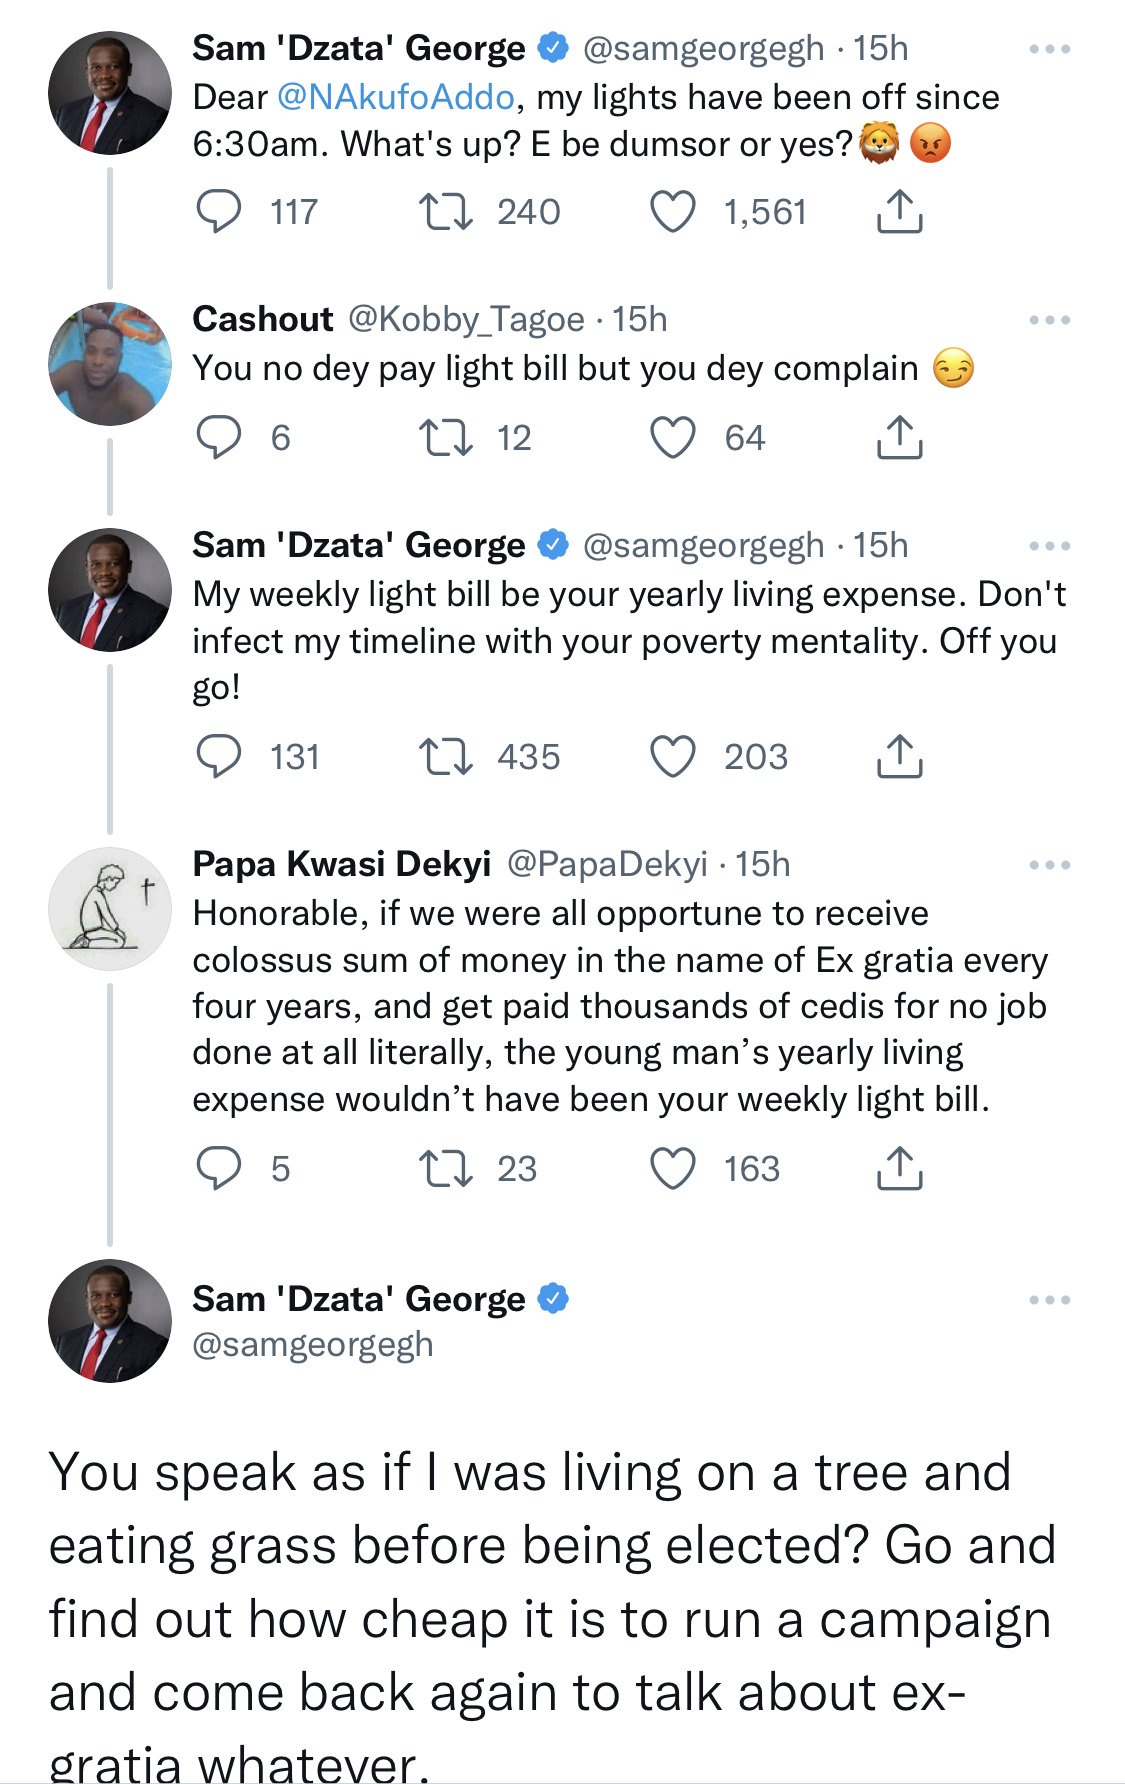Screen dimensions: 1125x1784
Task: Reply to the poverty mentality tweet
Action: click(x=219, y=757)
